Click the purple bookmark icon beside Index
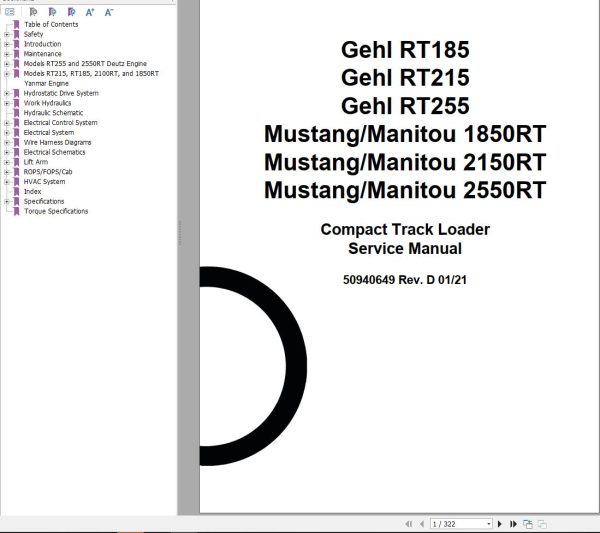600x533 pixels. (16, 191)
